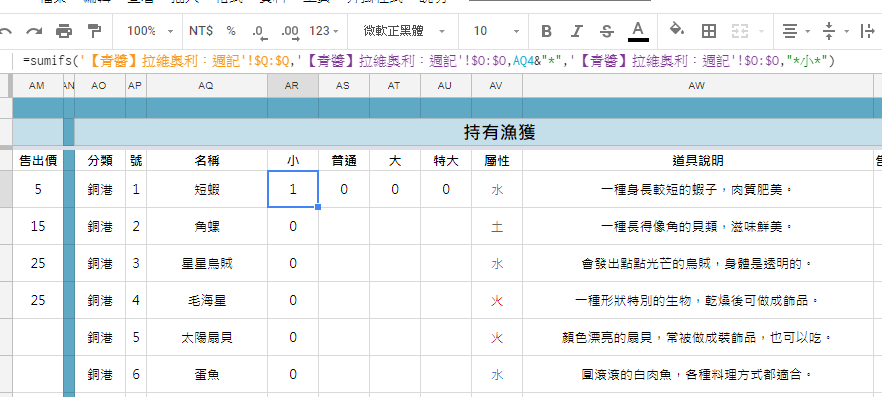This screenshot has height=397, width=882.
Task: Select sale price 5 cell
Action: tap(38, 190)
